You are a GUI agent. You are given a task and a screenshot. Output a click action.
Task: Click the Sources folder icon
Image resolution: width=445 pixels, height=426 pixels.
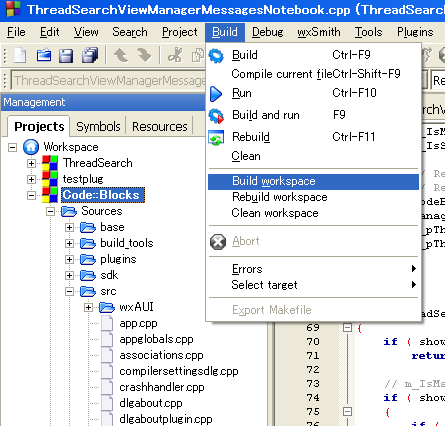pyautogui.click(x=69, y=211)
